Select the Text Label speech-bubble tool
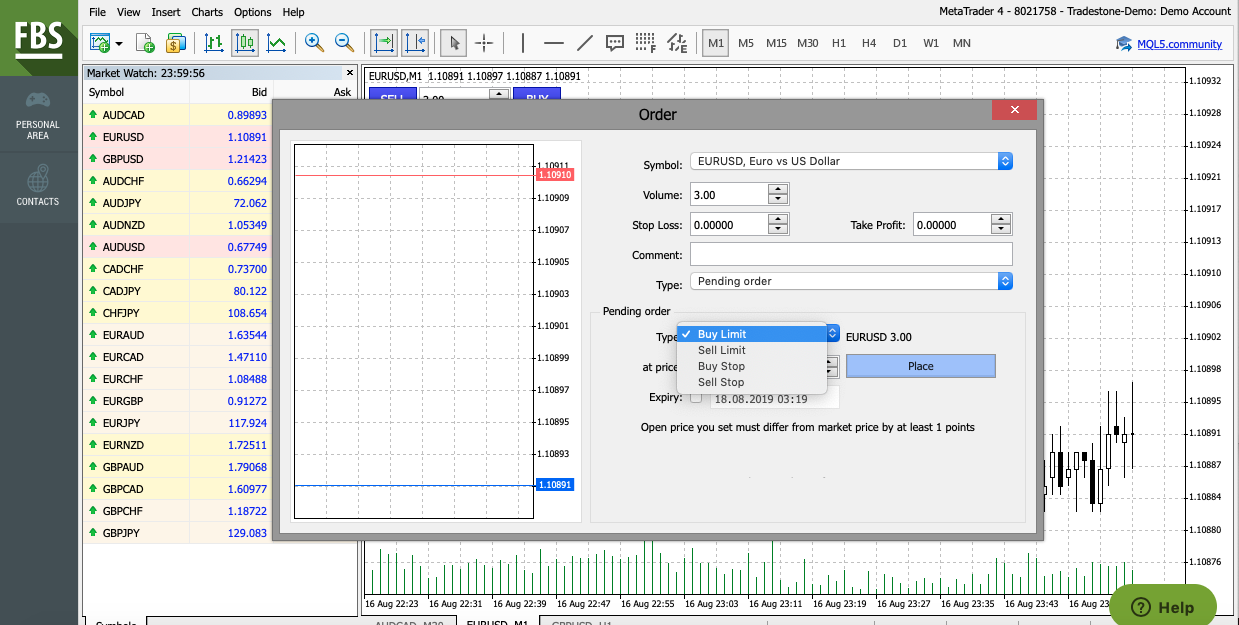This screenshot has height=625, width=1239. click(x=615, y=43)
